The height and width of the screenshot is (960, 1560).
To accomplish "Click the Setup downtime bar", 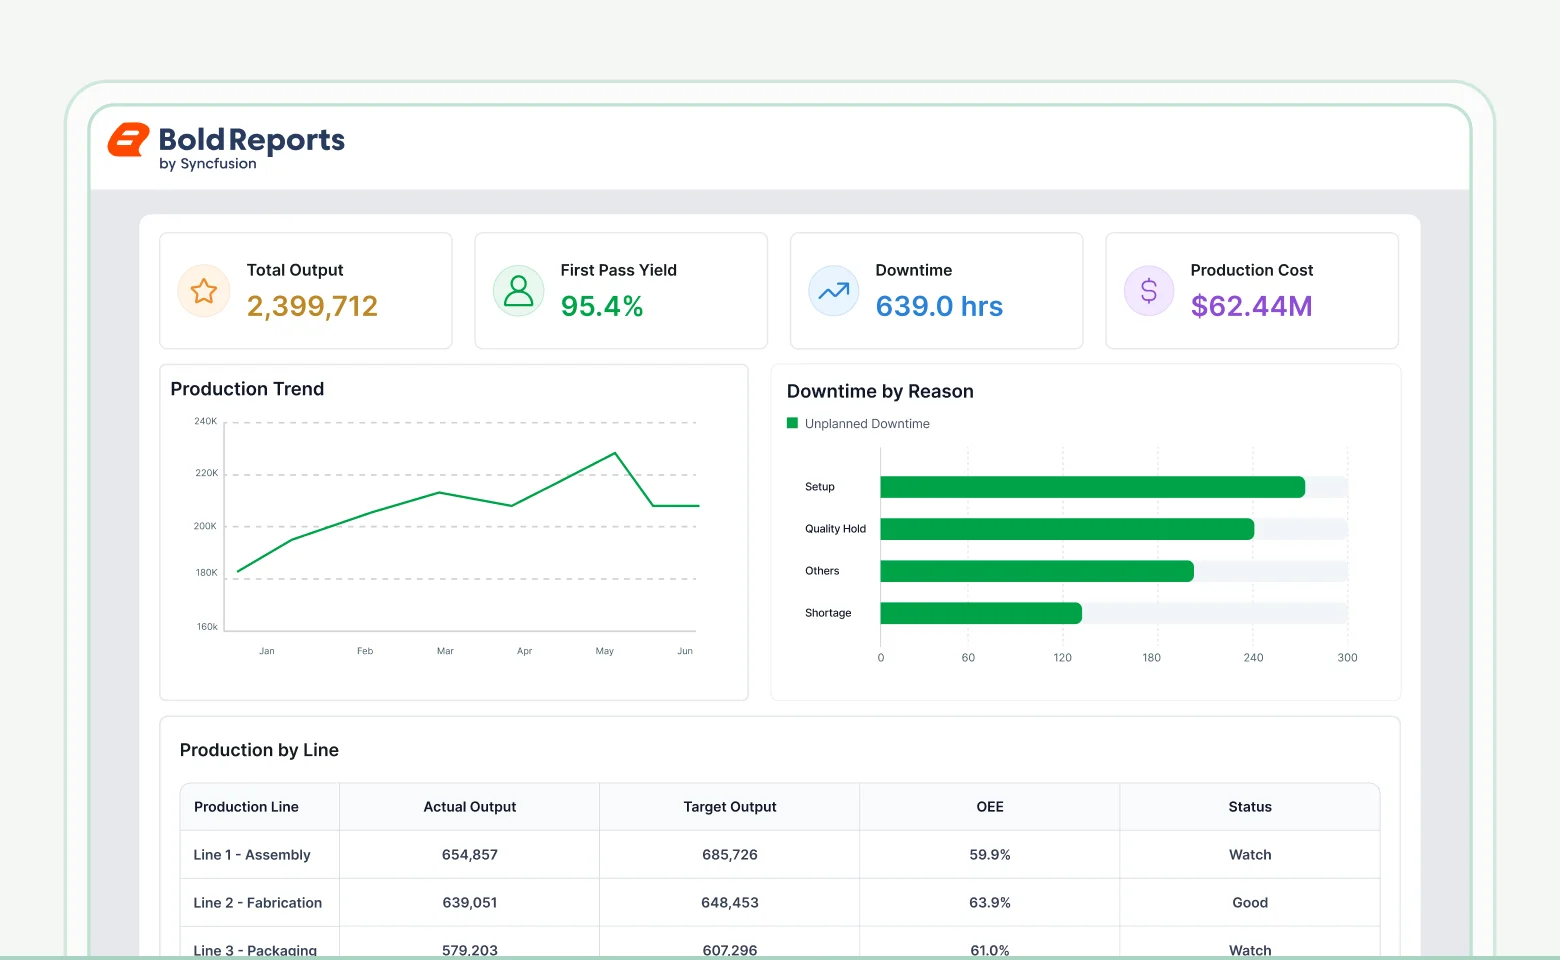I will [x=1092, y=487].
